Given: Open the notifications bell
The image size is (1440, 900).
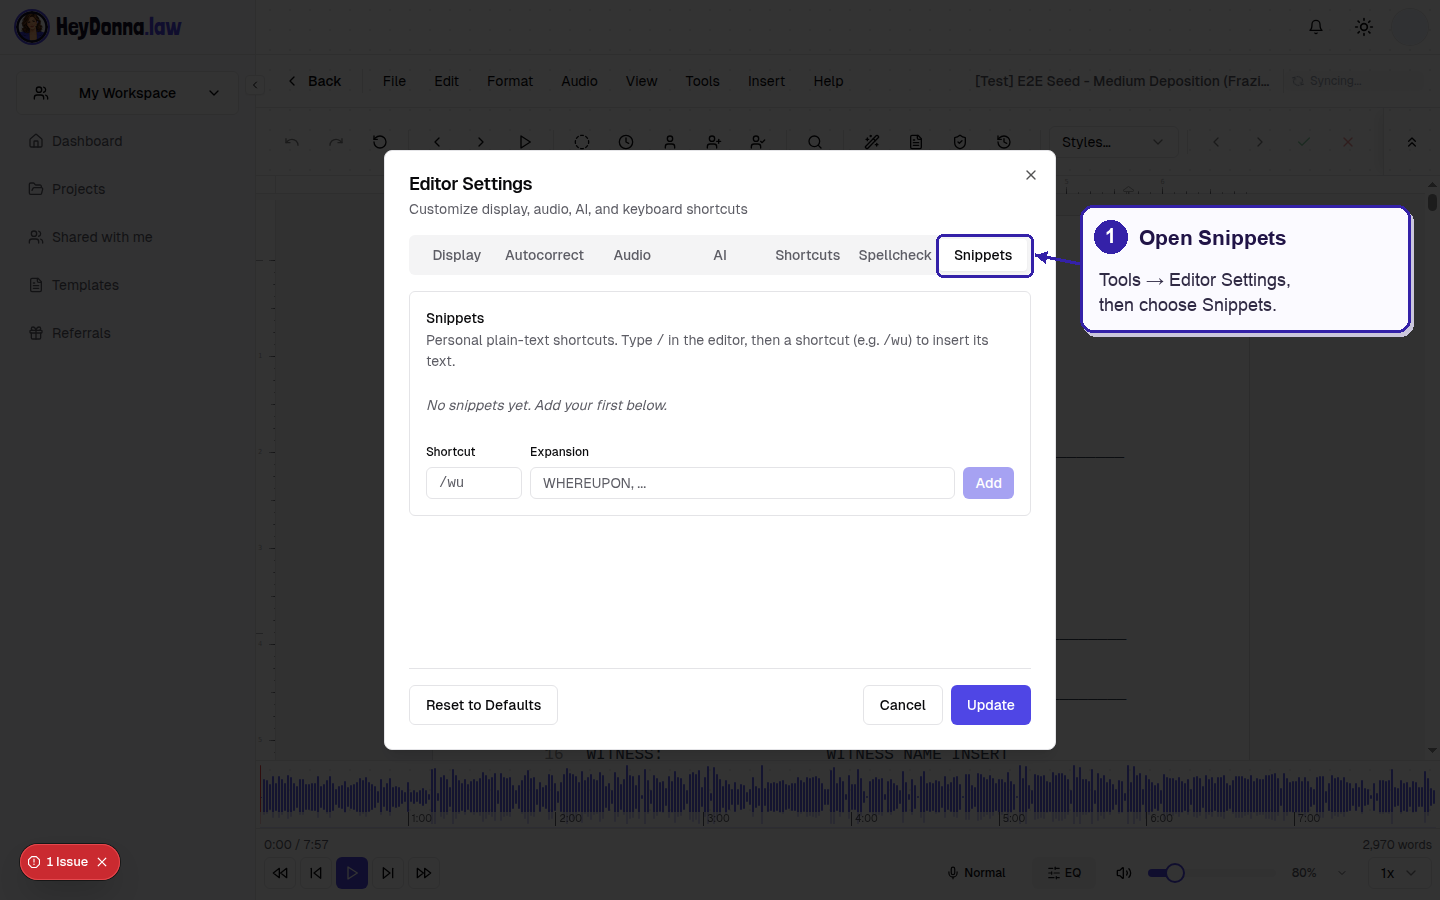Looking at the screenshot, I should [1316, 27].
